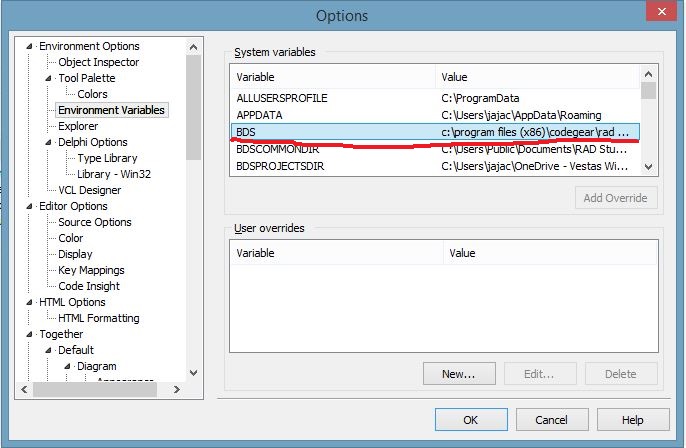Select Object Inspector in the tree

98,62
